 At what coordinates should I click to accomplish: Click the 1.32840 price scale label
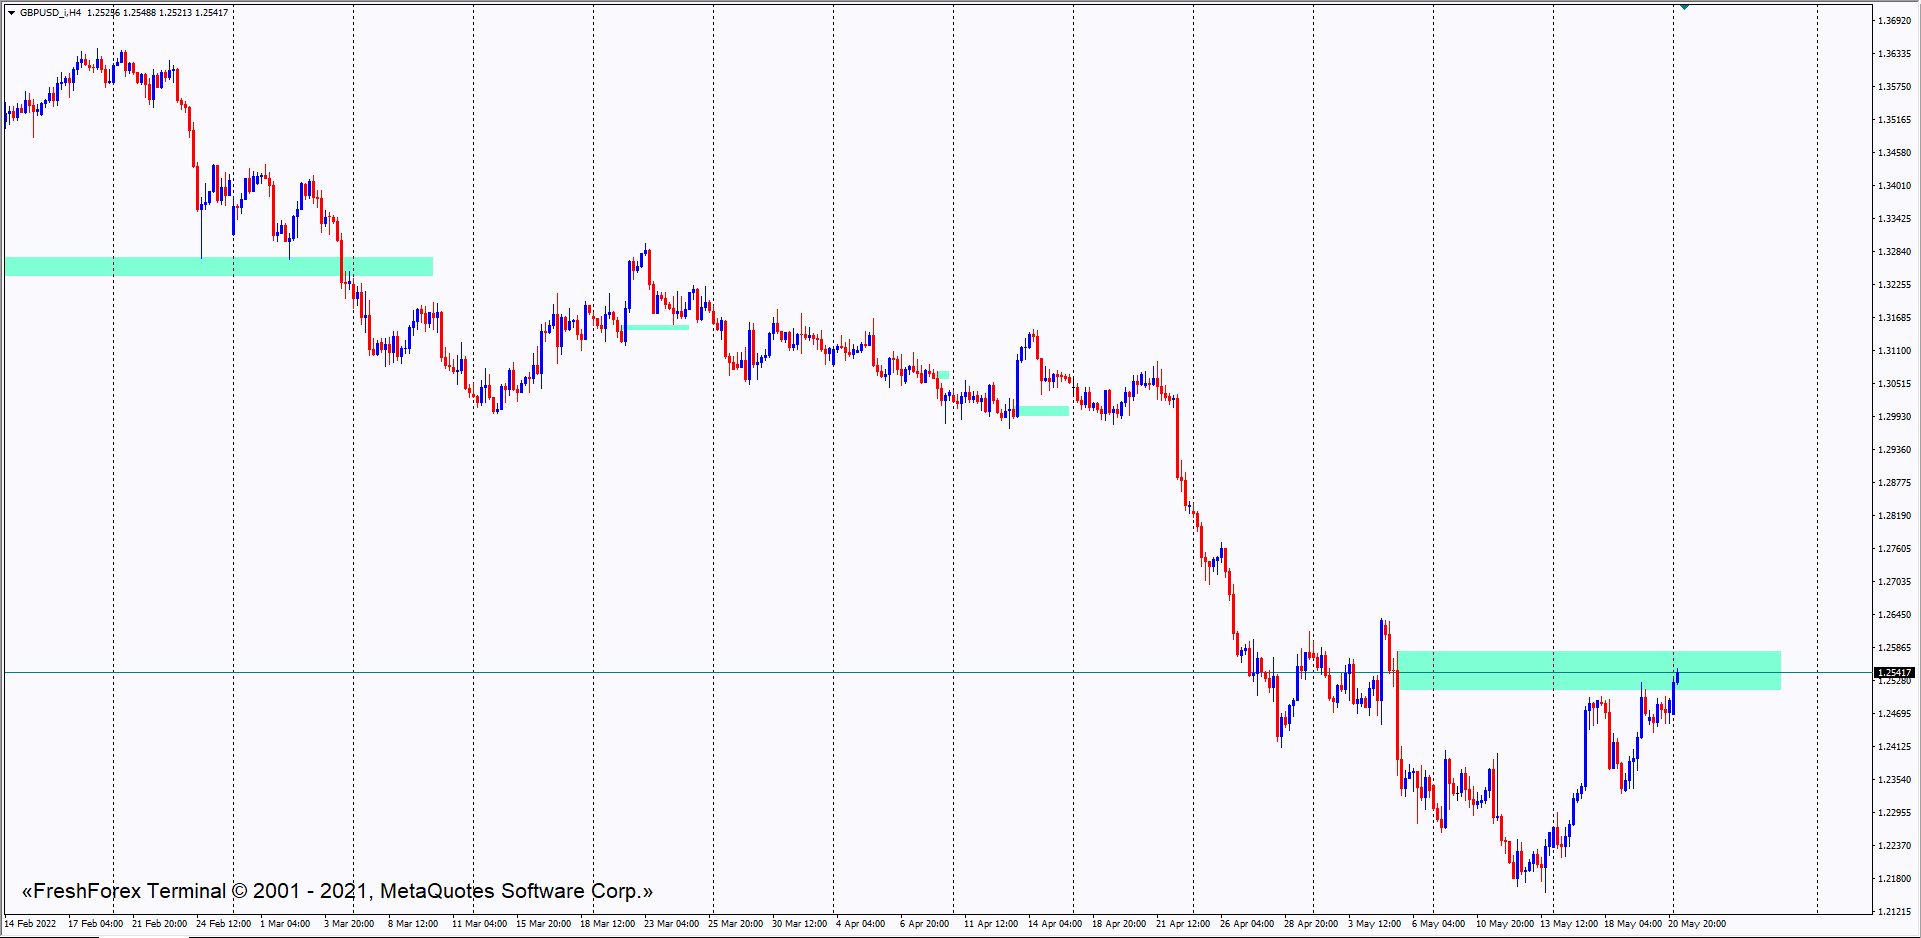click(1894, 252)
